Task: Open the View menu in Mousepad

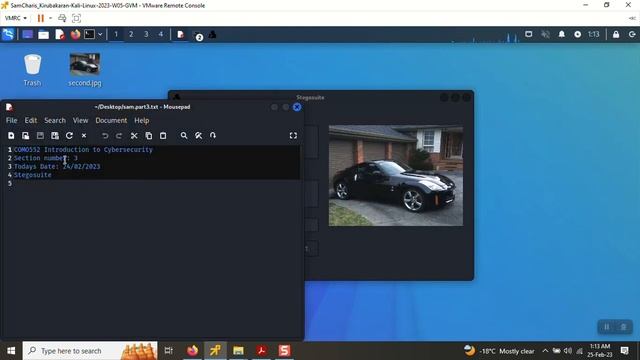Action: 80,120
